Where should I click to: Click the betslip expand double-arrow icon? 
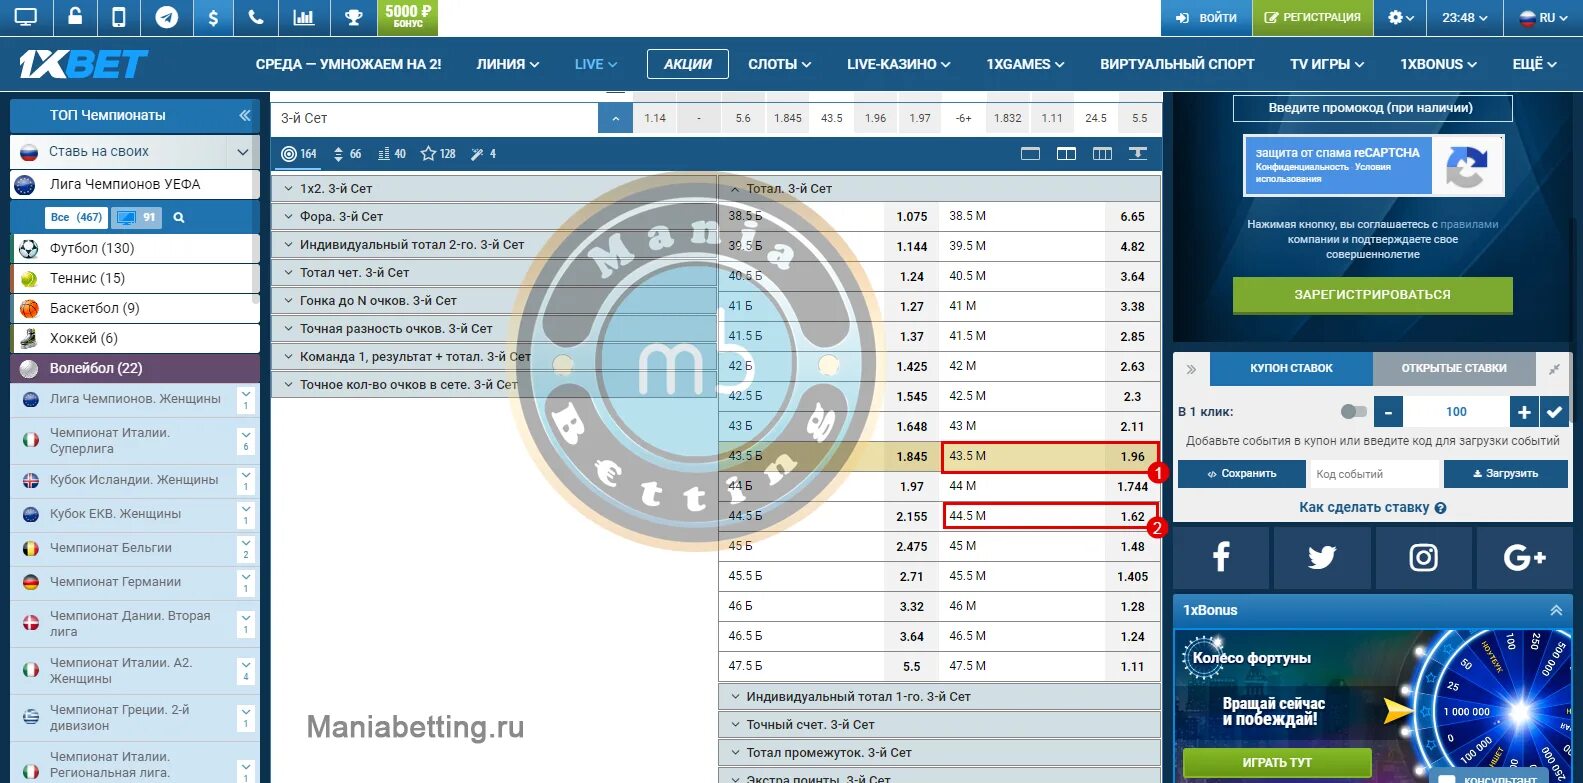[1191, 369]
